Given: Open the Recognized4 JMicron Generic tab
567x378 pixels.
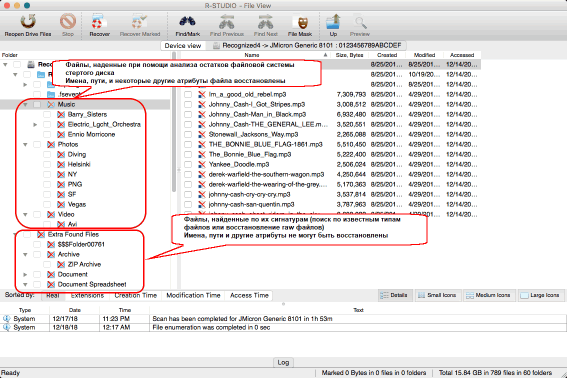Looking at the screenshot, I should (x=307, y=46).
